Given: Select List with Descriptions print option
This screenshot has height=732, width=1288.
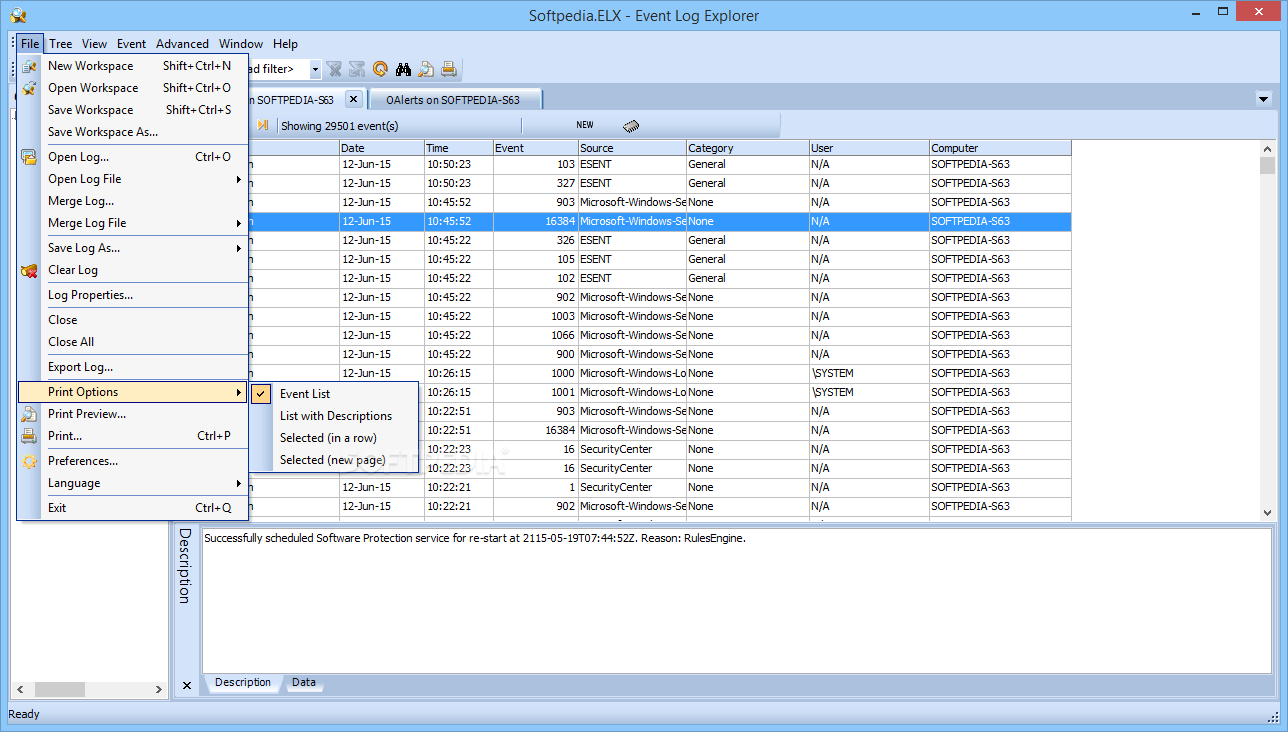Looking at the screenshot, I should click(x=334, y=416).
